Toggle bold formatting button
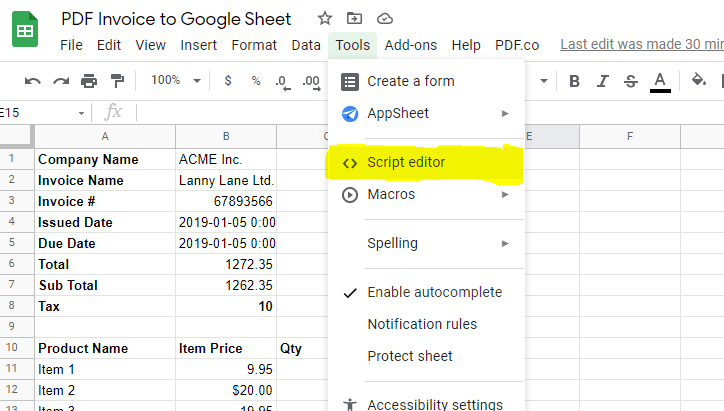724x411 pixels. click(x=574, y=81)
